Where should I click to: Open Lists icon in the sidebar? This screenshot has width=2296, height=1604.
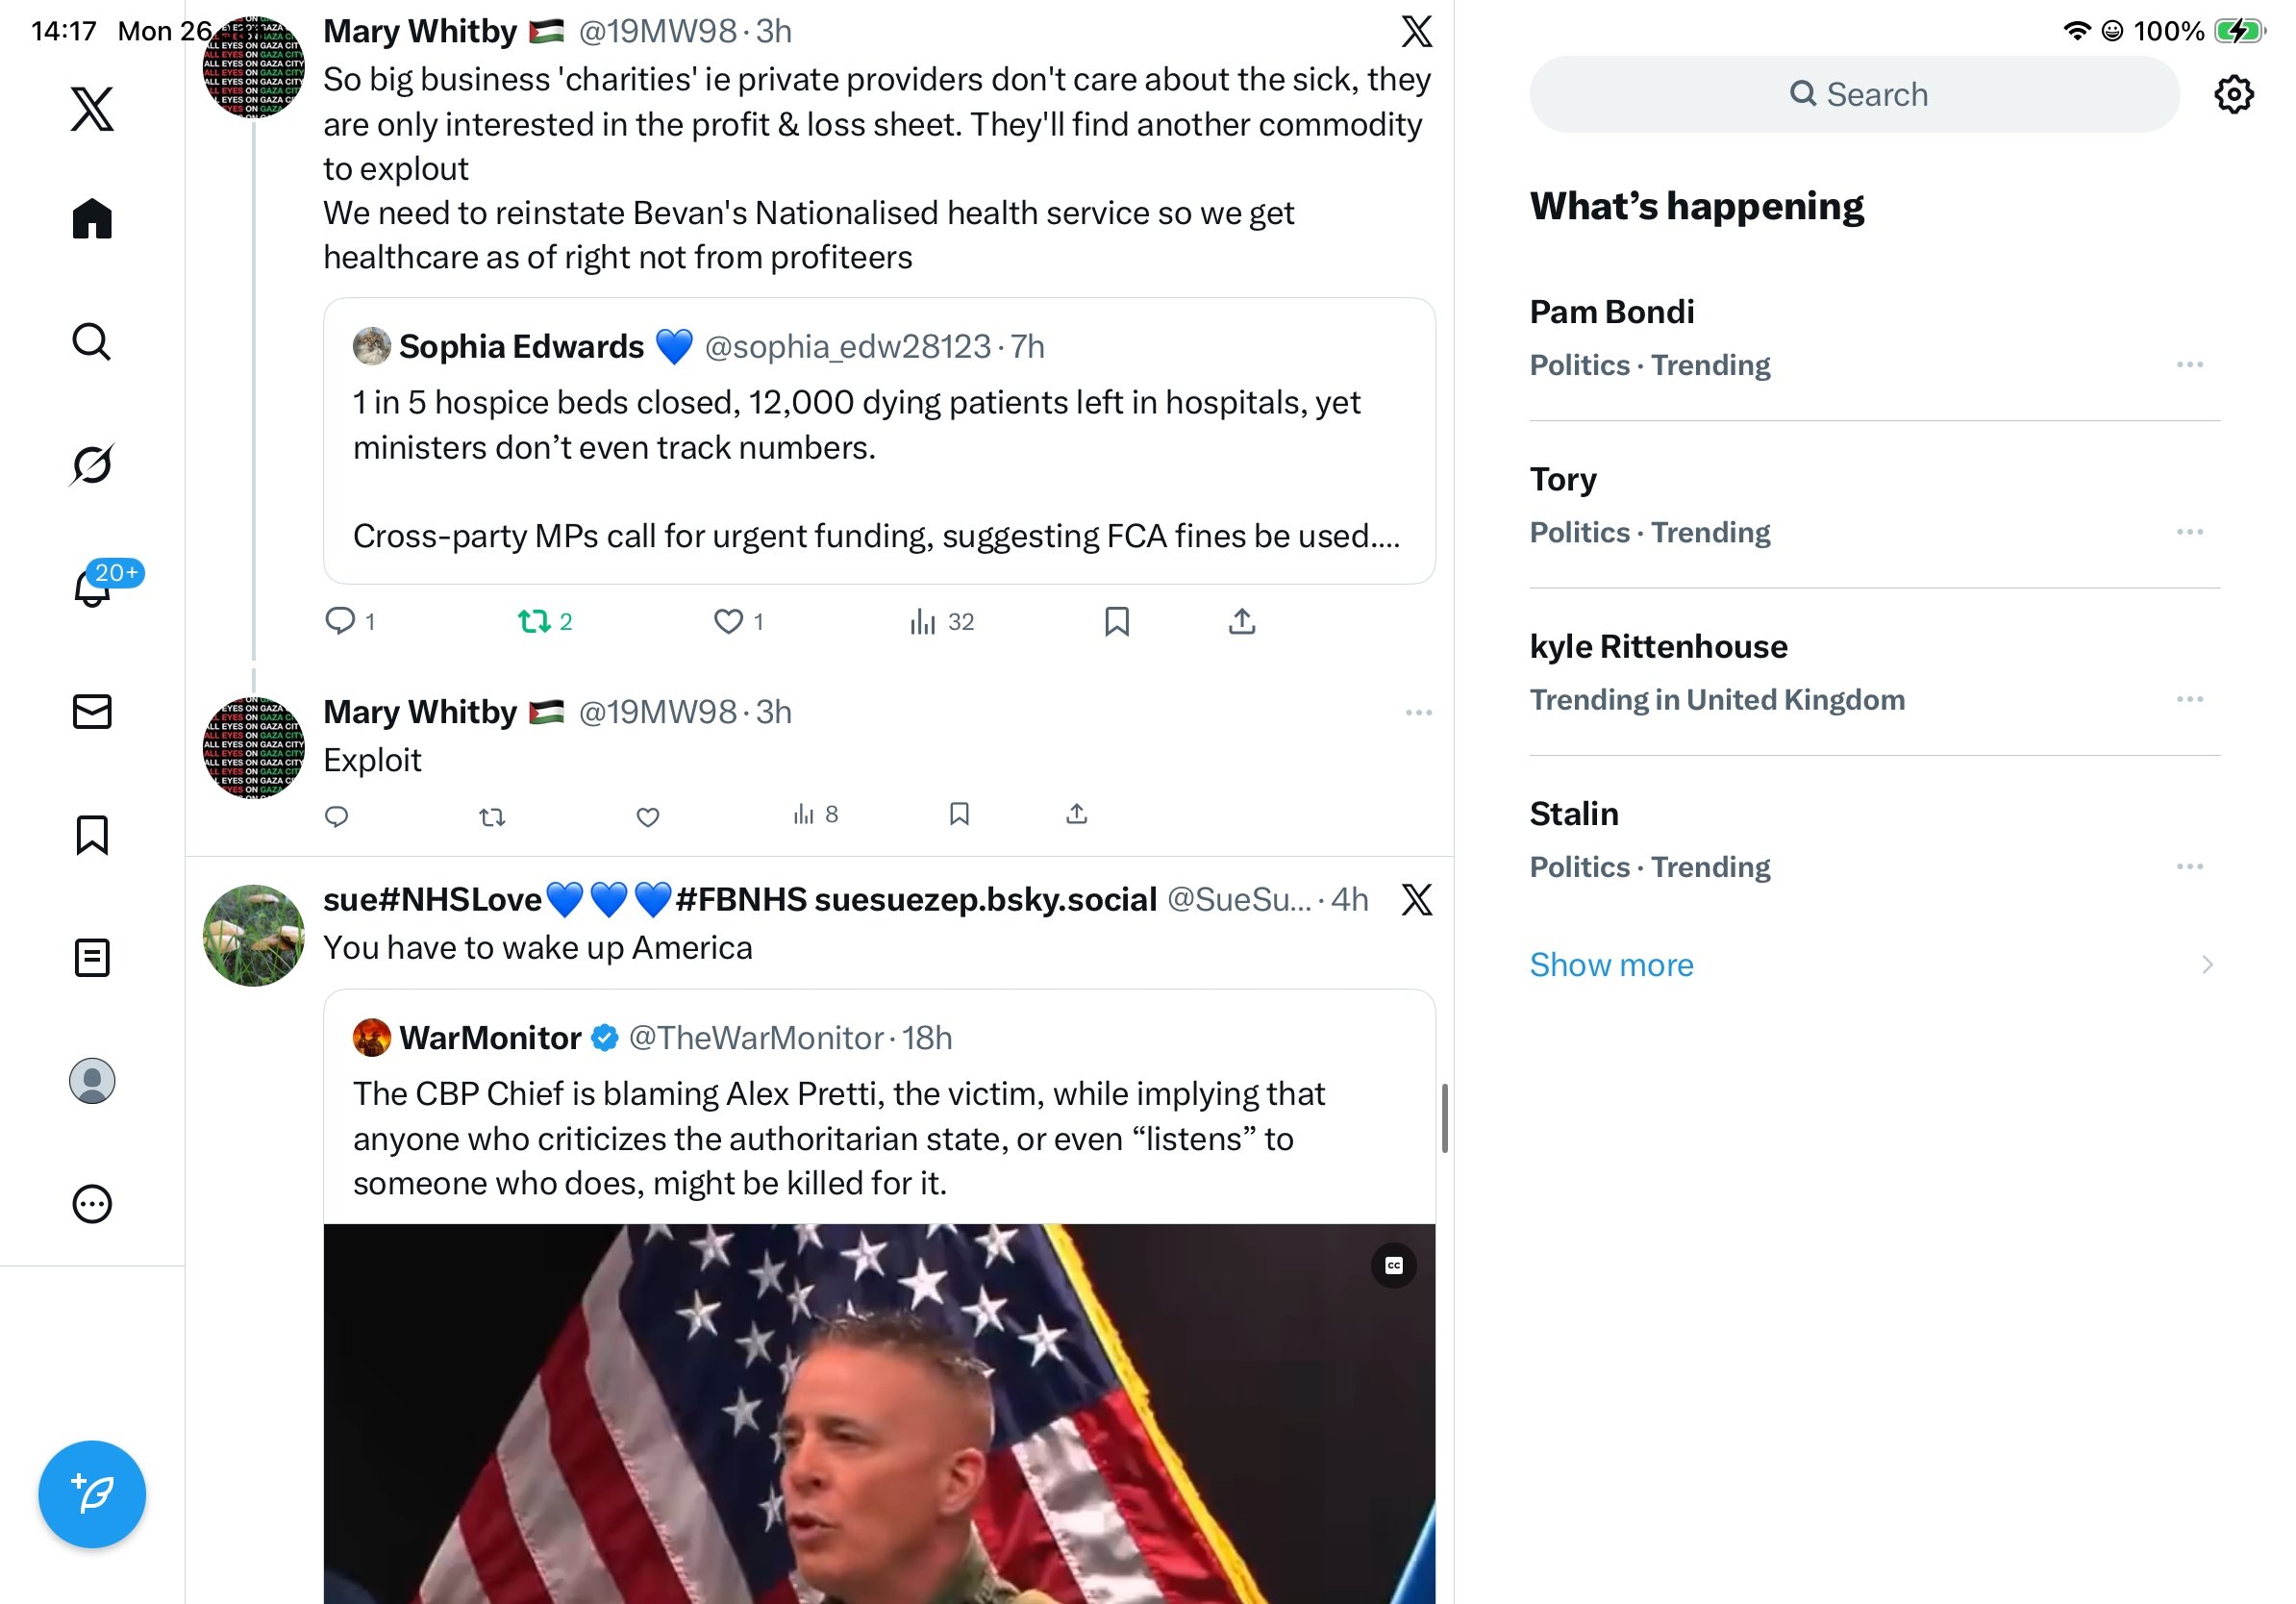click(92, 957)
